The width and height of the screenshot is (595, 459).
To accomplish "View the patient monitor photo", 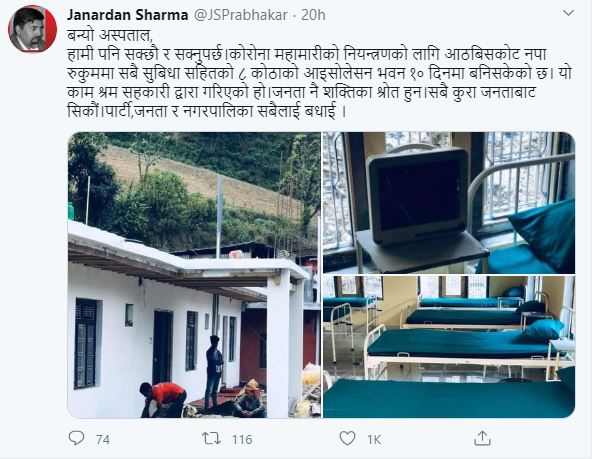I will (449, 203).
